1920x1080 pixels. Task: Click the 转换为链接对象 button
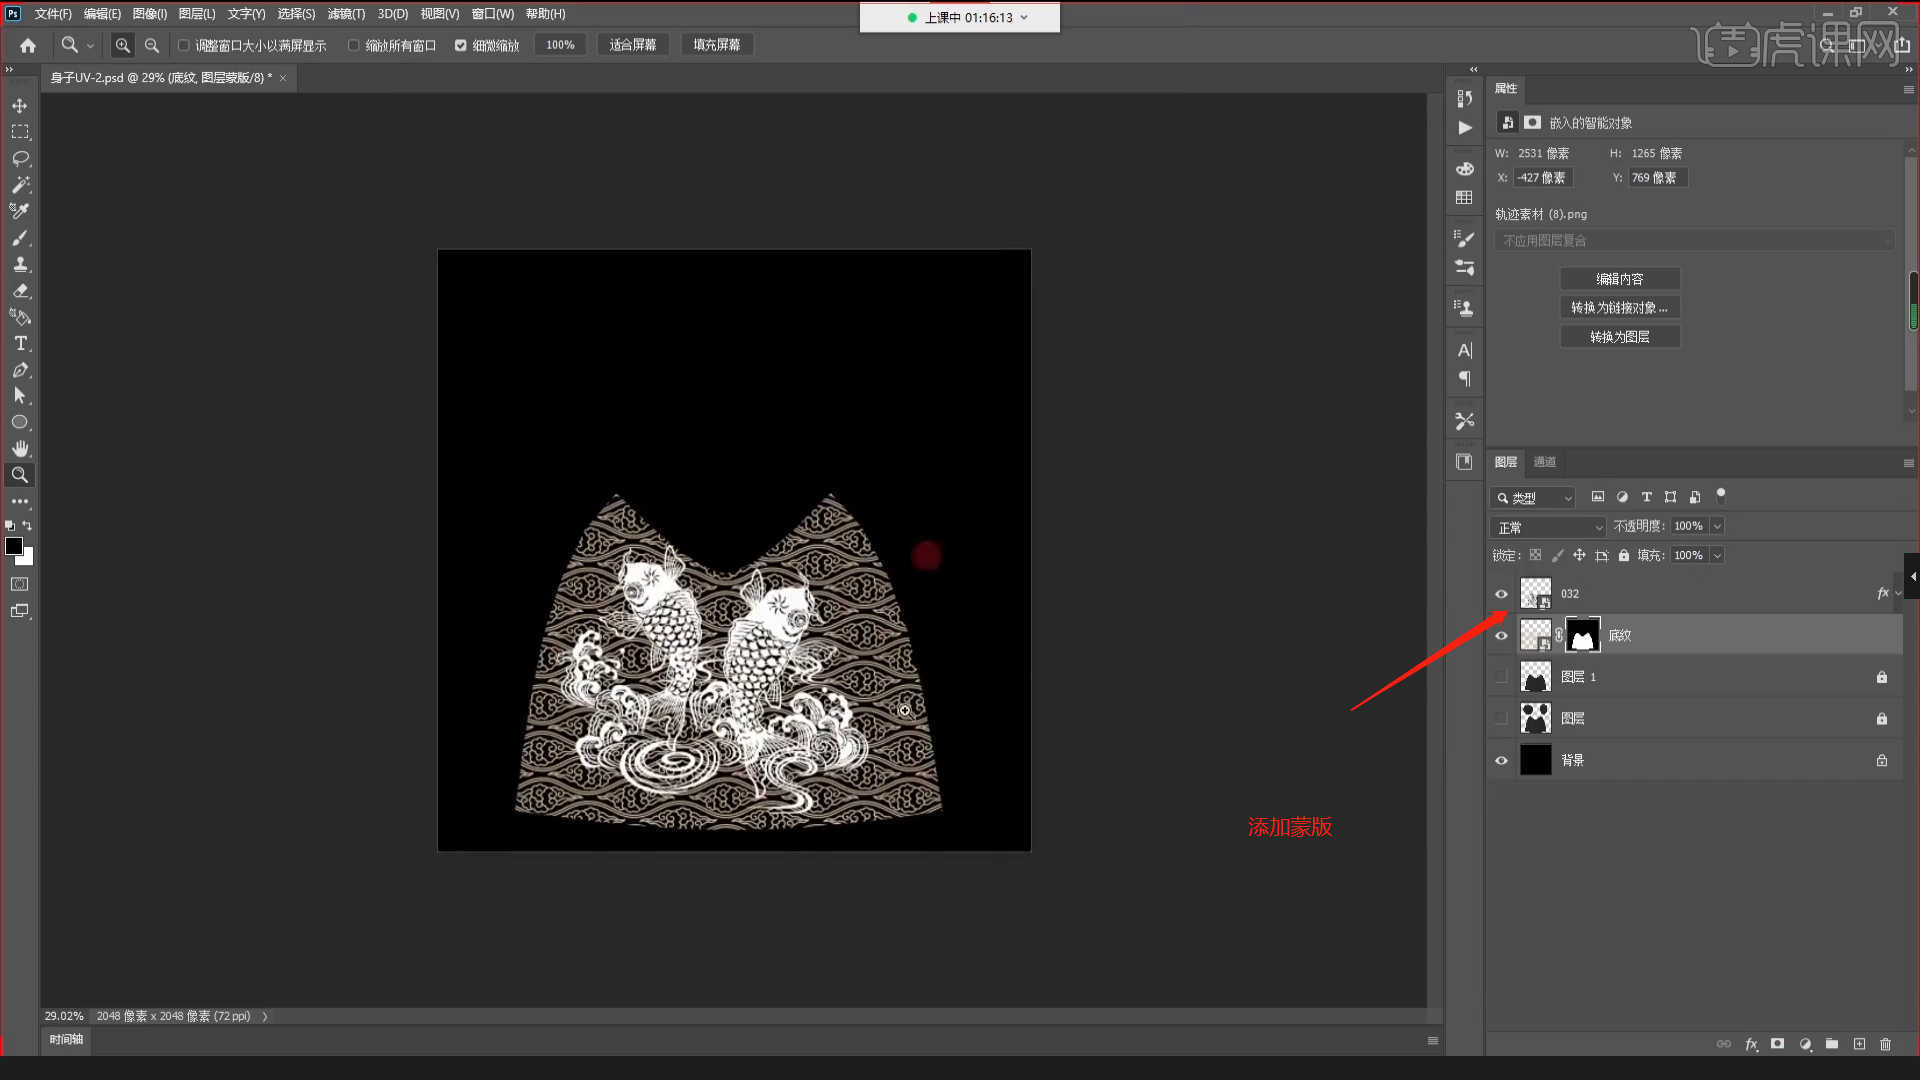pos(1620,308)
